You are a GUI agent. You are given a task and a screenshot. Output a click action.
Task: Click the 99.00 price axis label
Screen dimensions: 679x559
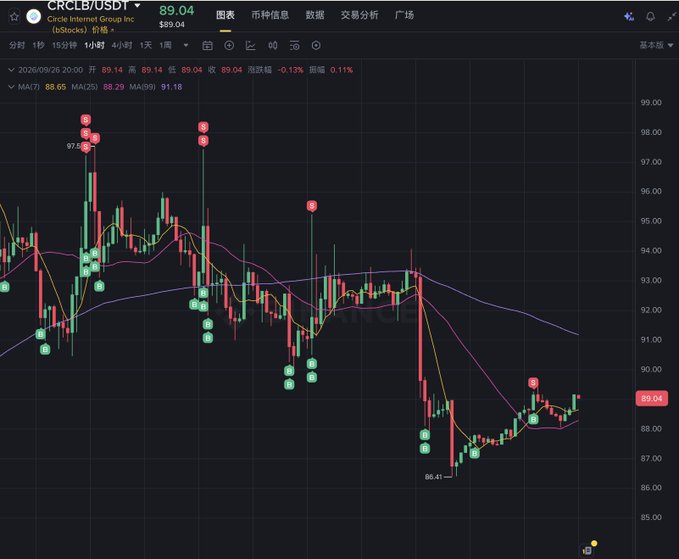coord(651,103)
